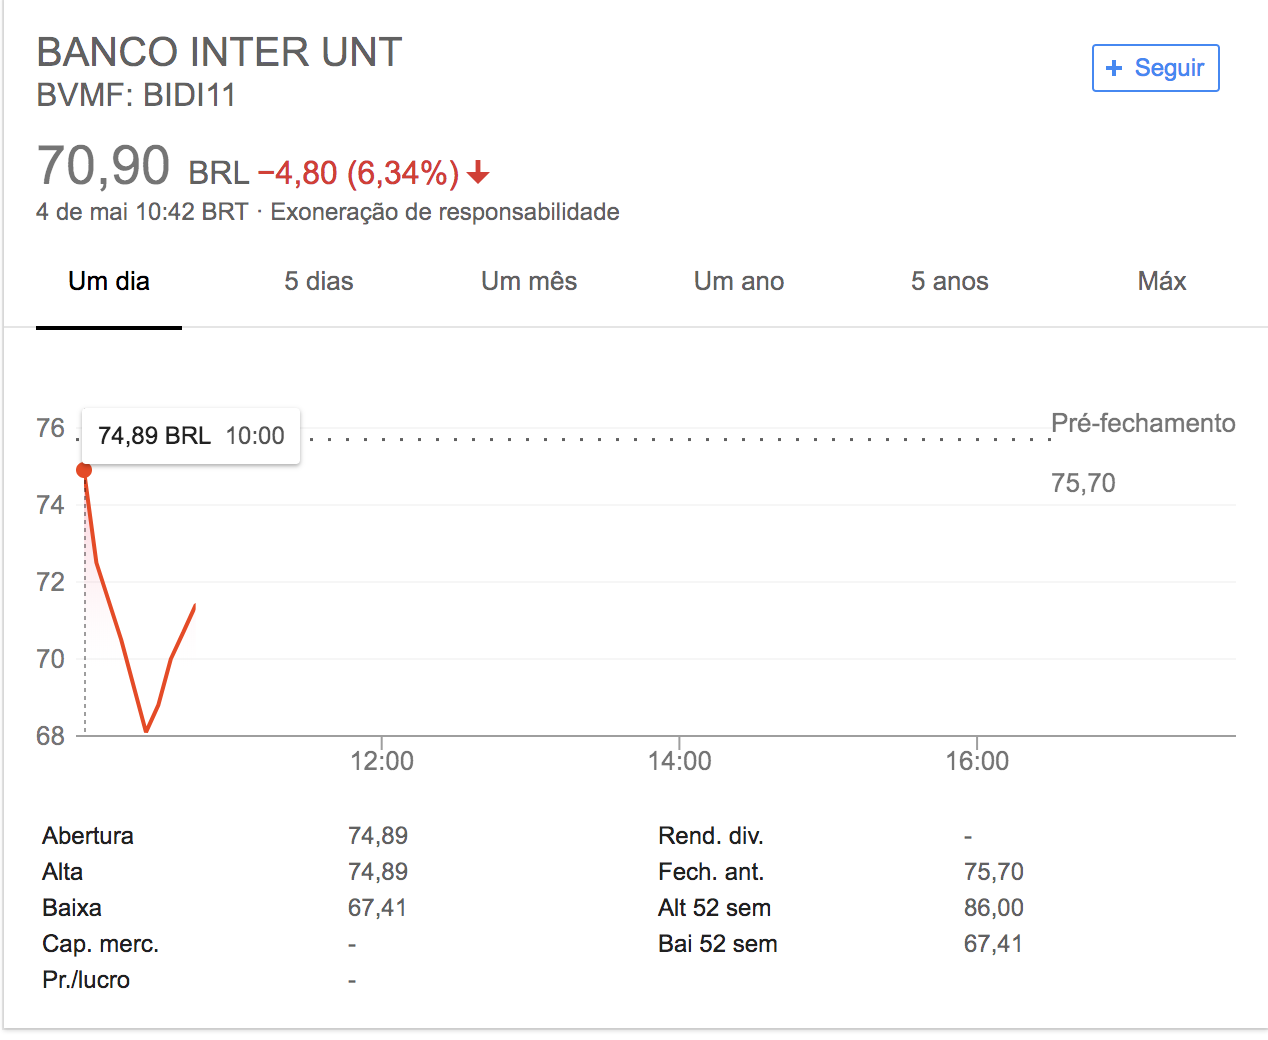Click the 76 y-axis label
This screenshot has height=1040, width=1268.
[50, 428]
